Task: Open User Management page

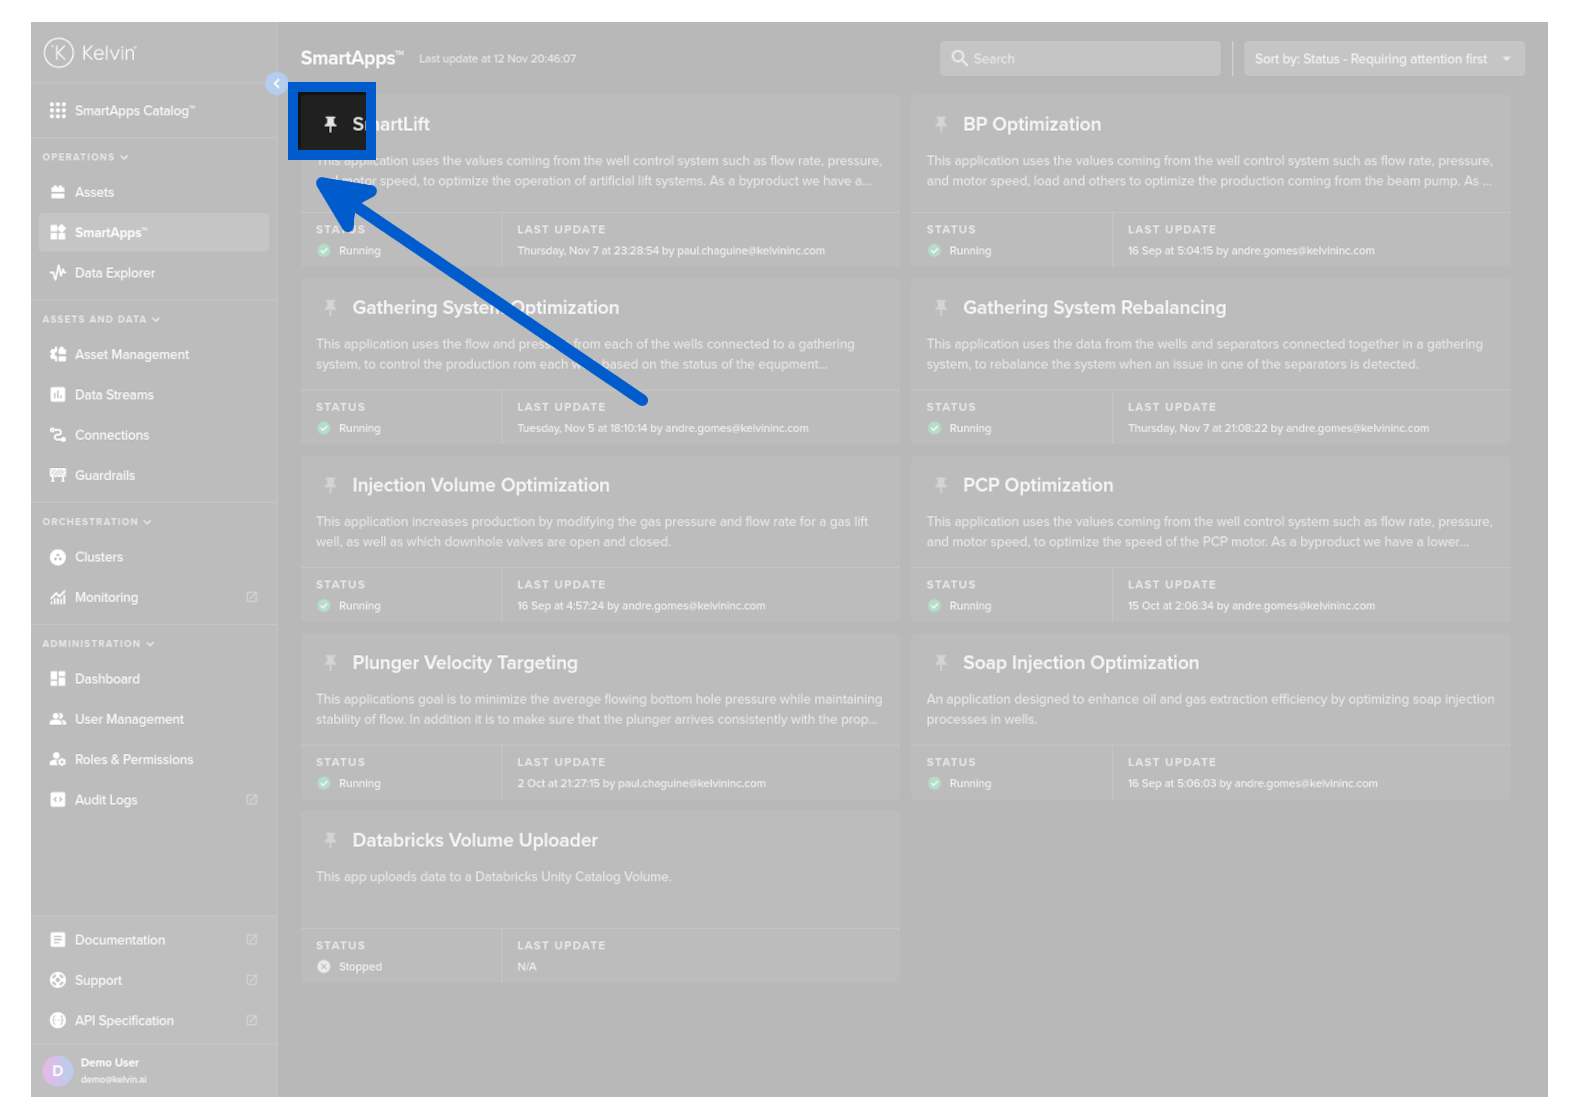Action: tap(129, 719)
